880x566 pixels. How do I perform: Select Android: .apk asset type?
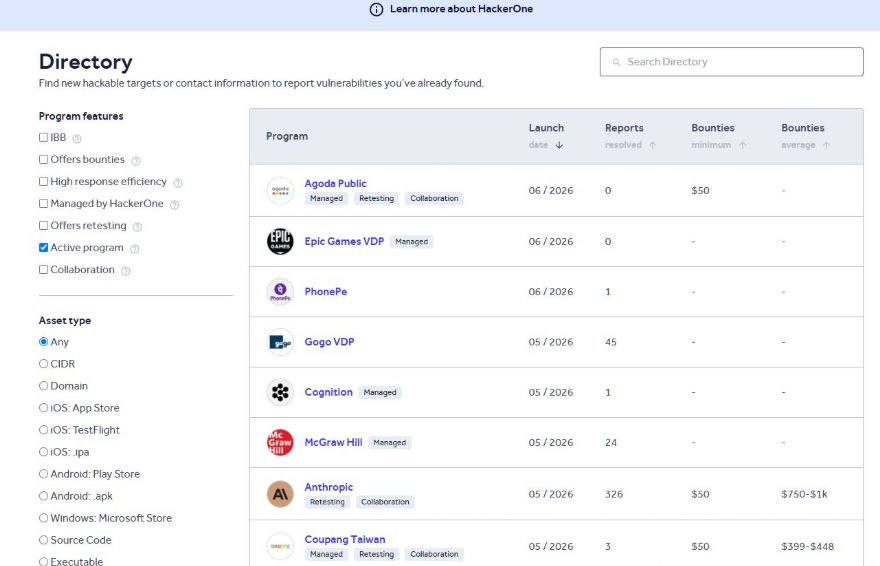pos(43,496)
